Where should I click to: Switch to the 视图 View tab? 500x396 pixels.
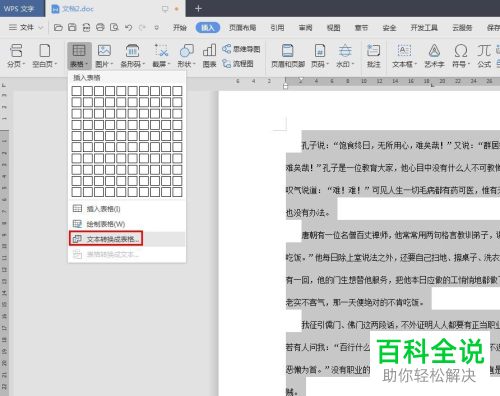click(333, 28)
